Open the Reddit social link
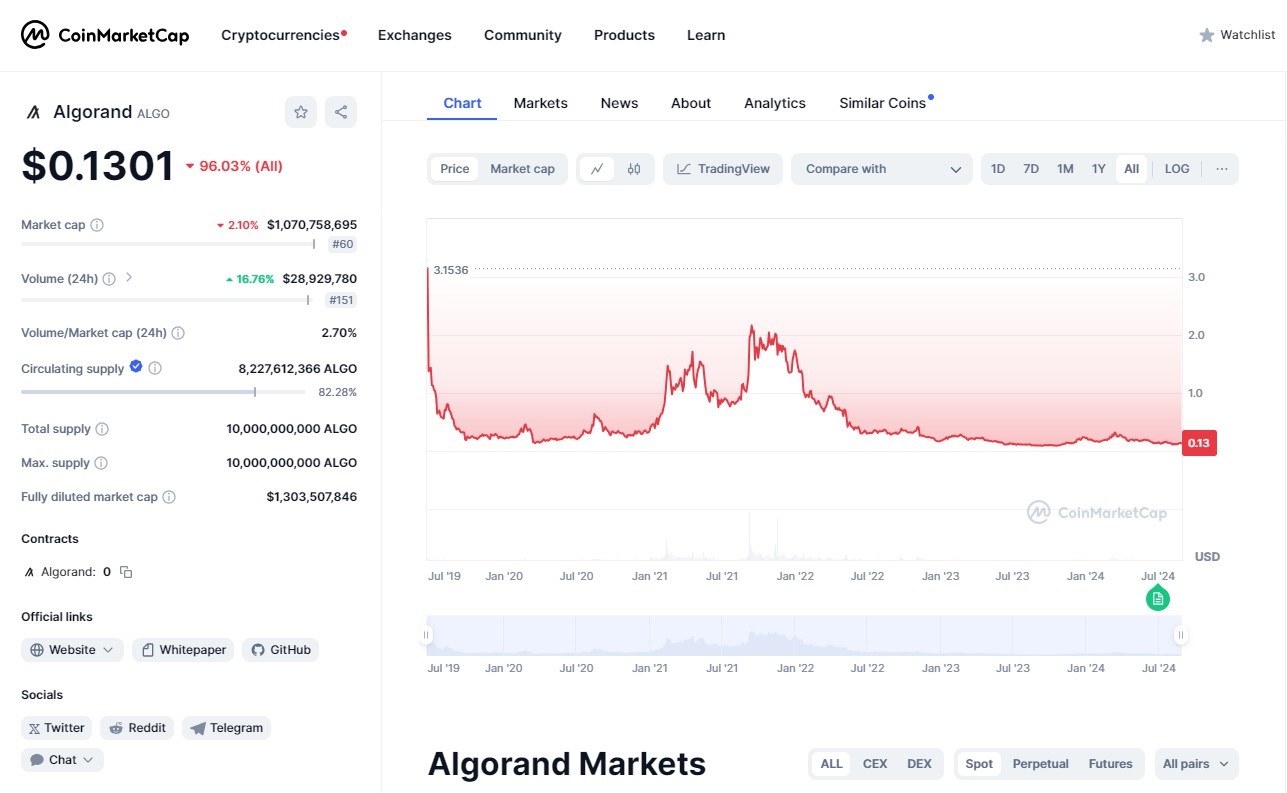Image resolution: width=1287 pixels, height=793 pixels. pos(137,728)
